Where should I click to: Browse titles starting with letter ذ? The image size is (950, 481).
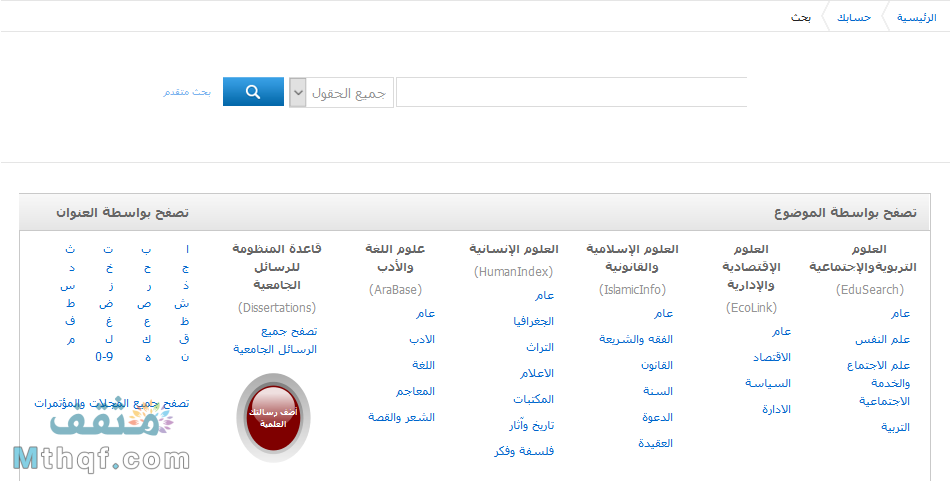pos(186,285)
